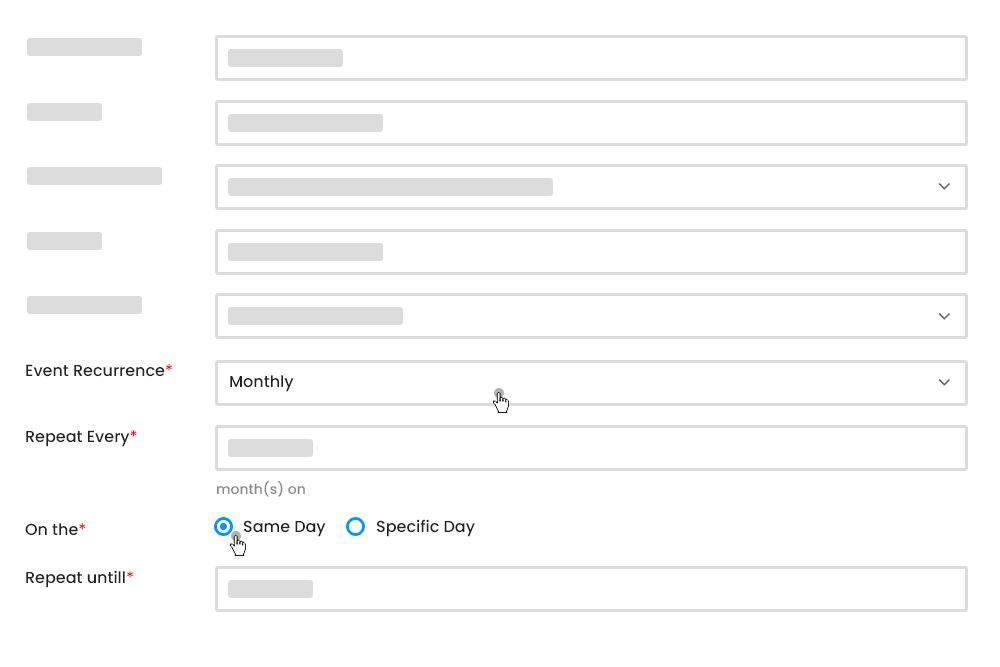Image resolution: width=1000 pixels, height=667 pixels.
Task: Click the second input field of the form
Action: (x=590, y=122)
